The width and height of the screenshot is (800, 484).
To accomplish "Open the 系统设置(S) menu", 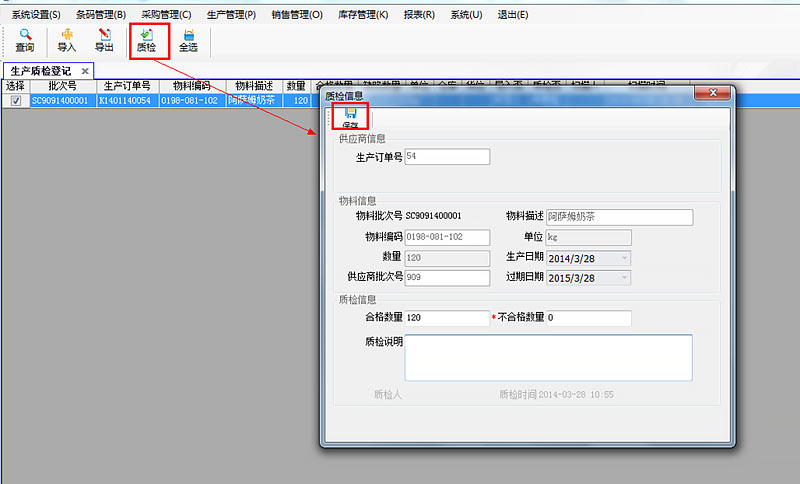I will pos(36,15).
